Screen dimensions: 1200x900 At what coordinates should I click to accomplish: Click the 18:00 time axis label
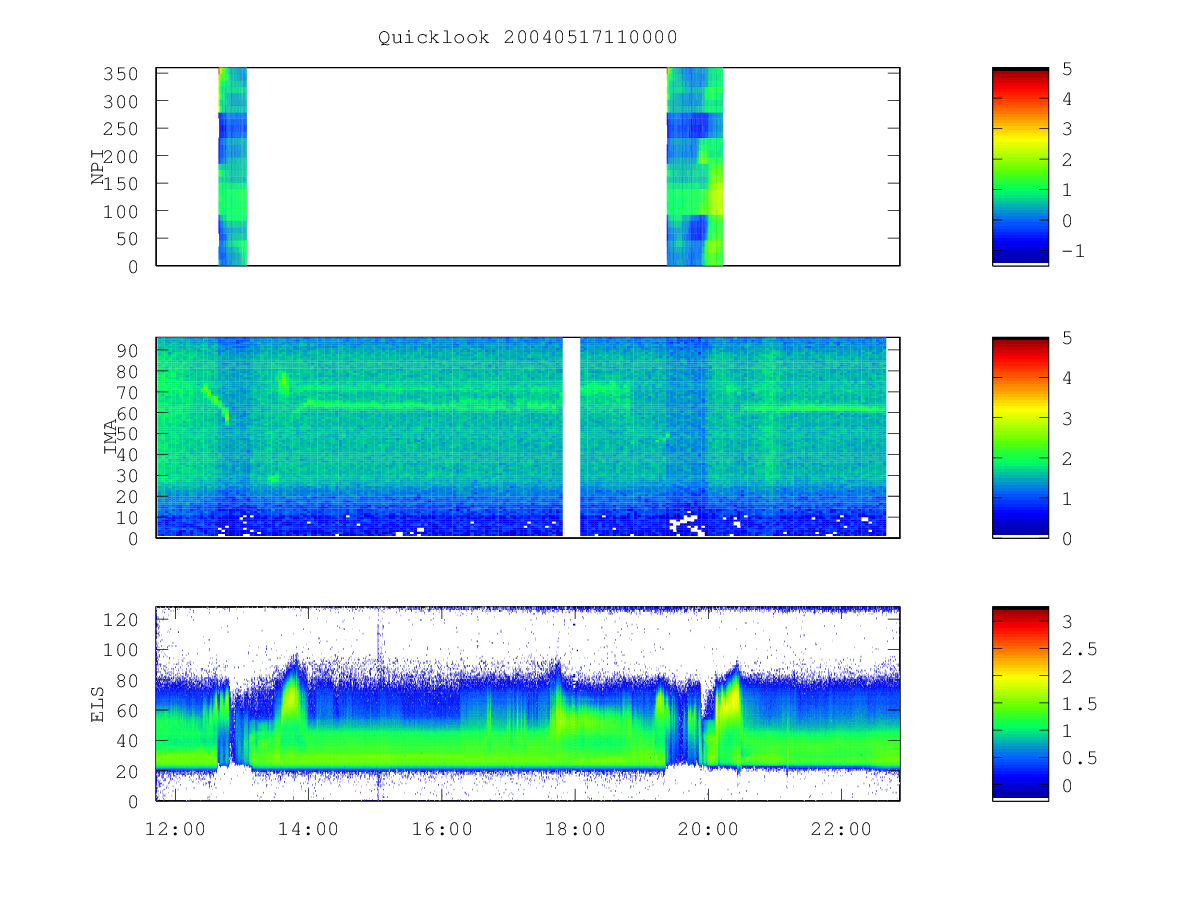coord(575,829)
